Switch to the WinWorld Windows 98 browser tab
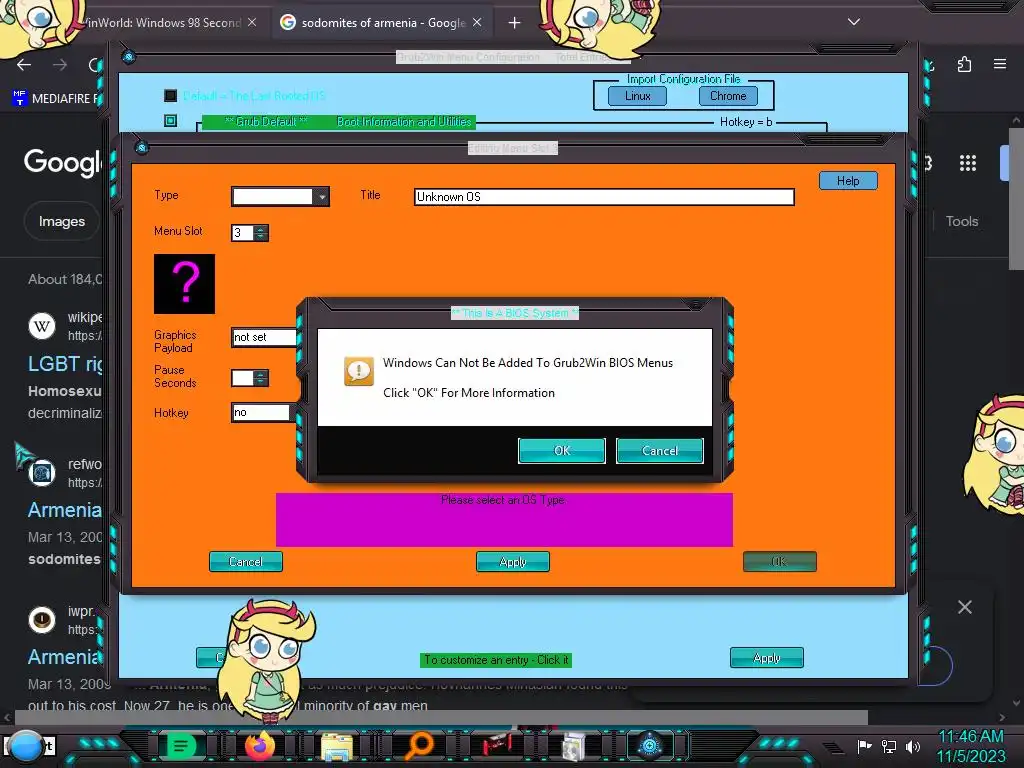Image resolution: width=1024 pixels, height=768 pixels. pyautogui.click(x=163, y=23)
